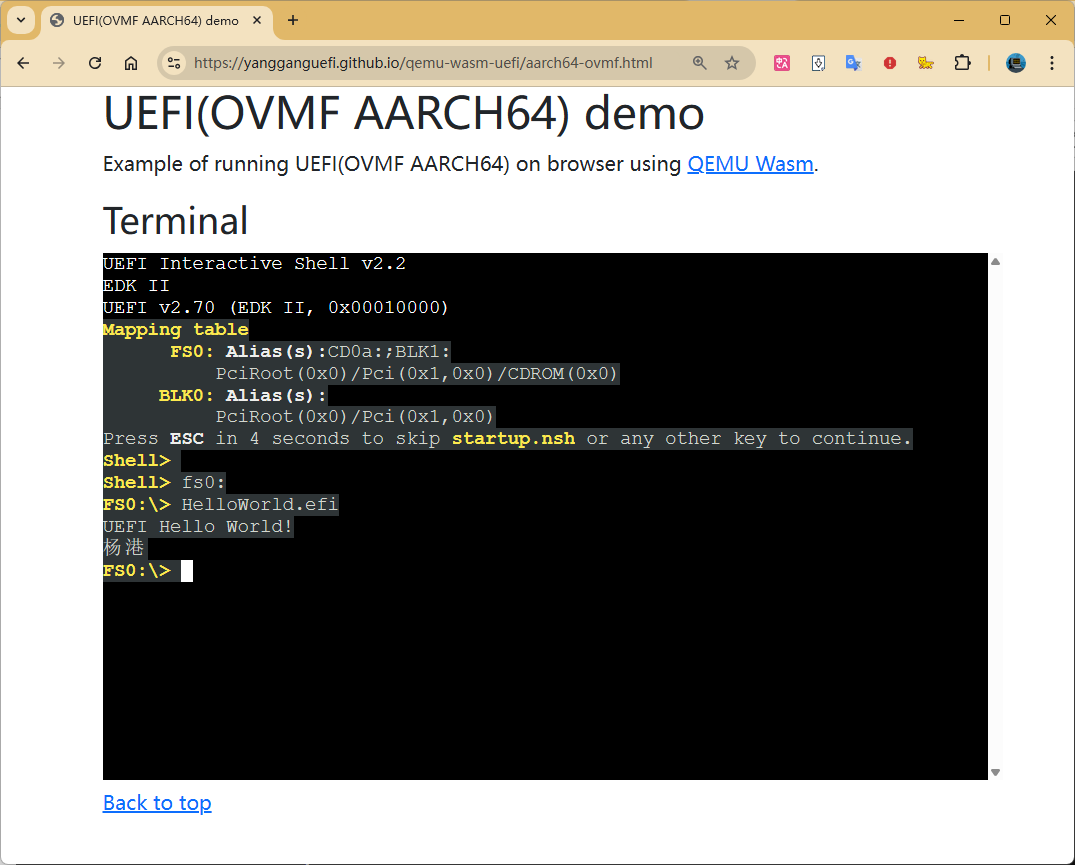Reload the UEFI demo page
This screenshot has height=865, width=1075.
(x=95, y=63)
